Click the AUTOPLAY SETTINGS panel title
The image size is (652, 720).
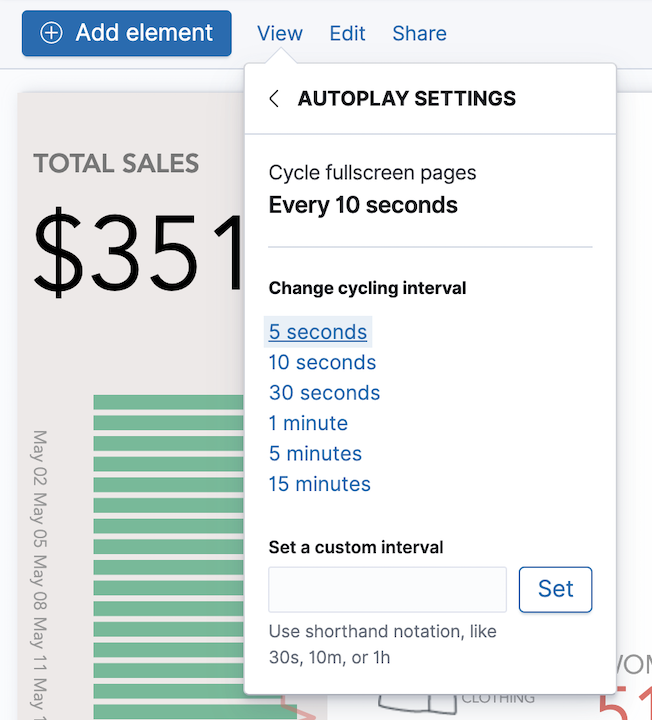pyautogui.click(x=407, y=99)
